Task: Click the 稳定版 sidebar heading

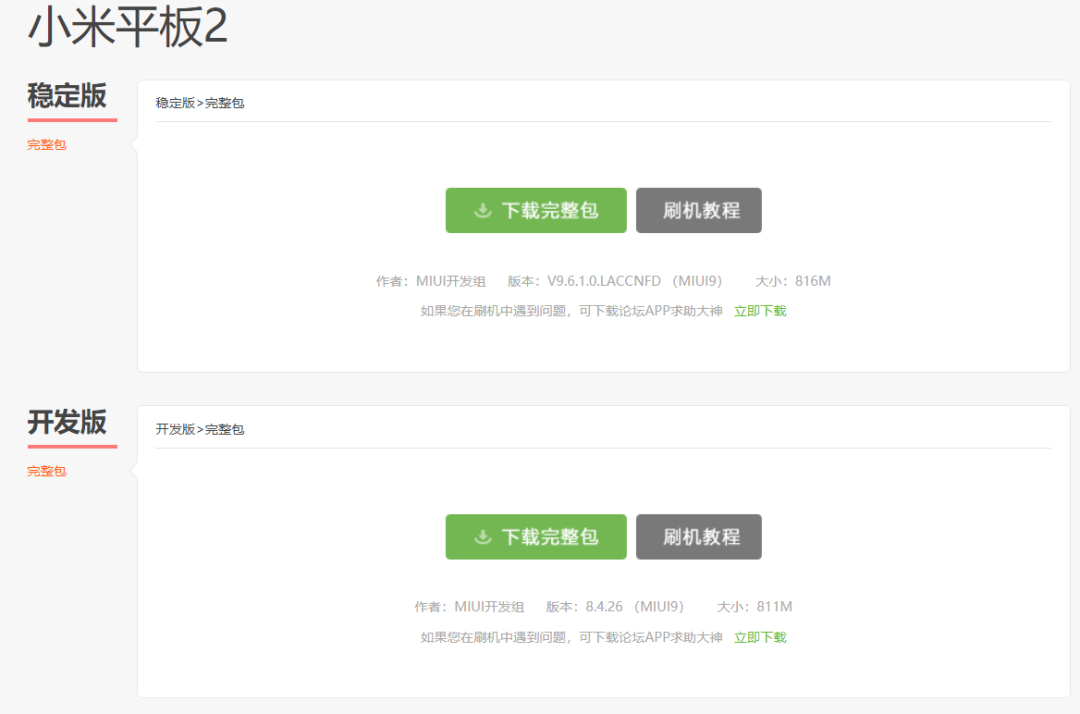Action: (67, 96)
